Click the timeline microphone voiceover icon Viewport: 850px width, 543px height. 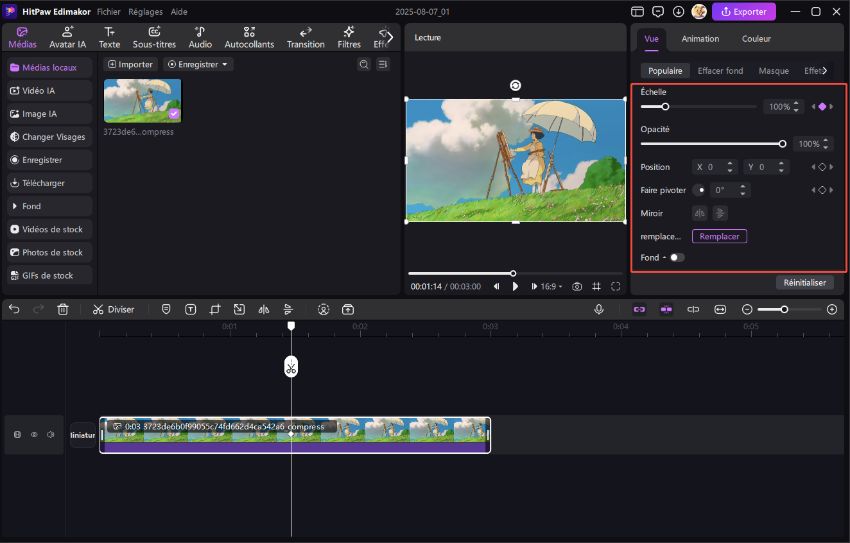(599, 309)
